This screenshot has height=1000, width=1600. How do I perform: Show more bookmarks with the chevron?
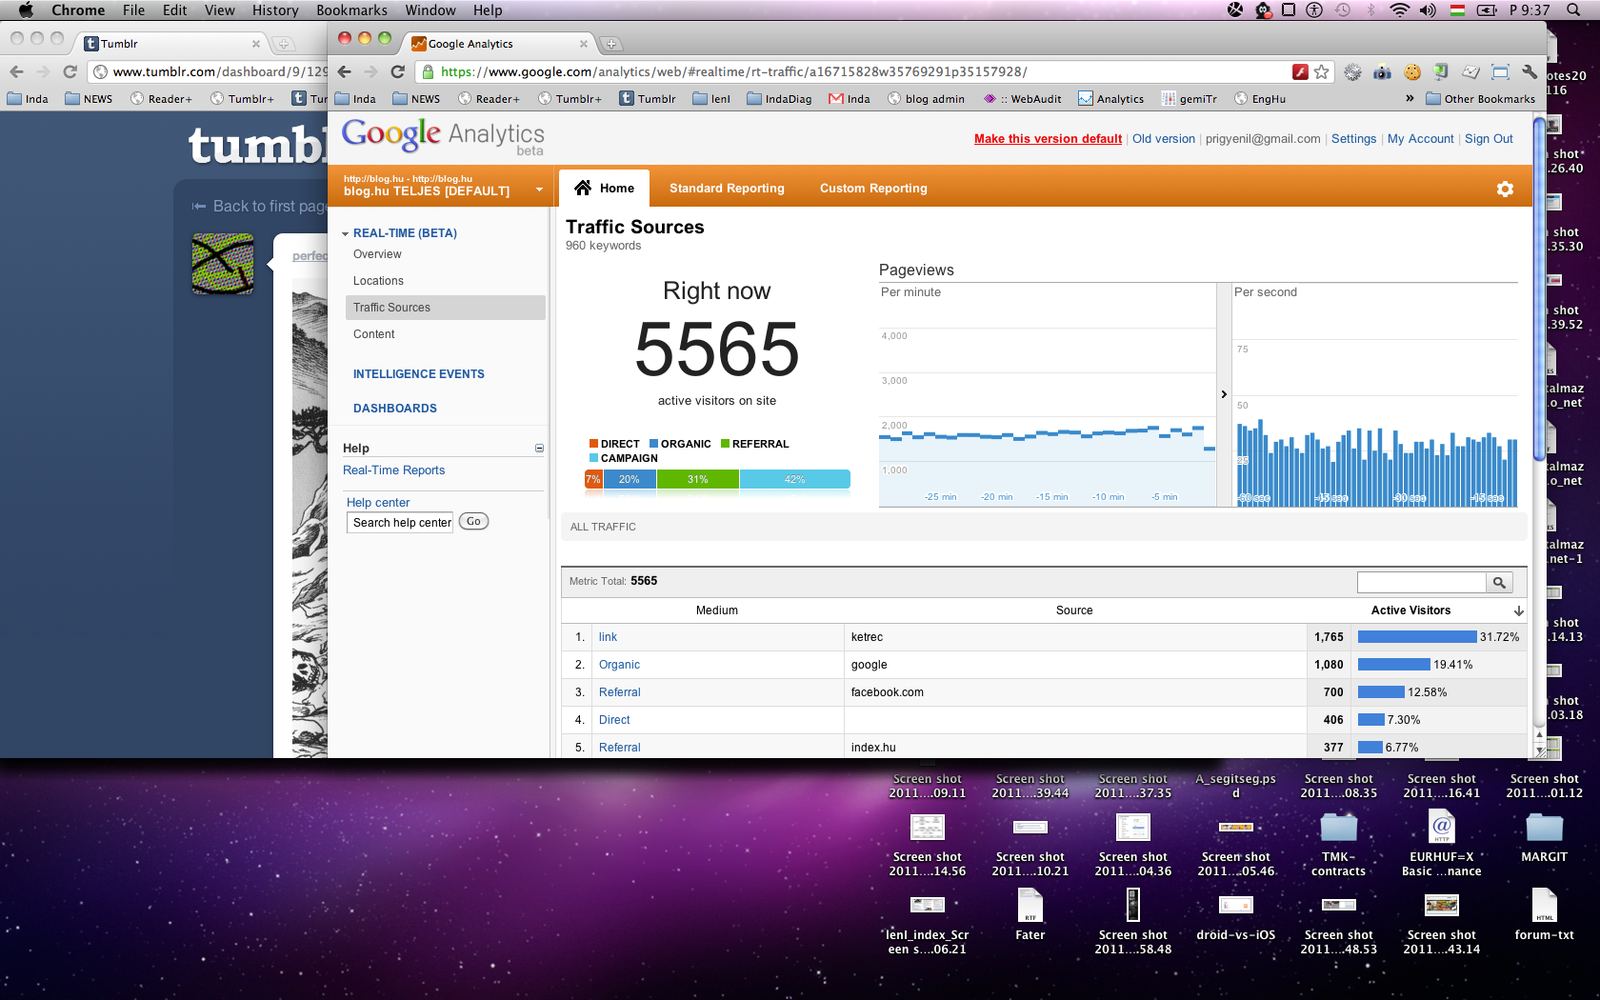click(1409, 98)
